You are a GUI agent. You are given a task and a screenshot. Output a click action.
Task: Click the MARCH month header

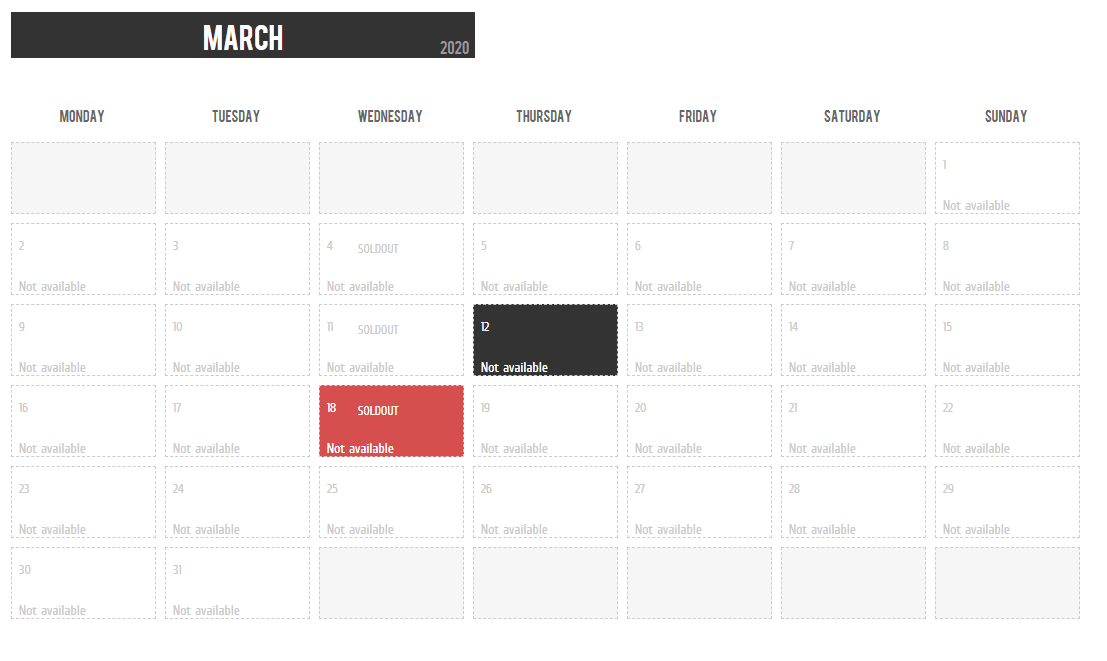click(x=243, y=38)
